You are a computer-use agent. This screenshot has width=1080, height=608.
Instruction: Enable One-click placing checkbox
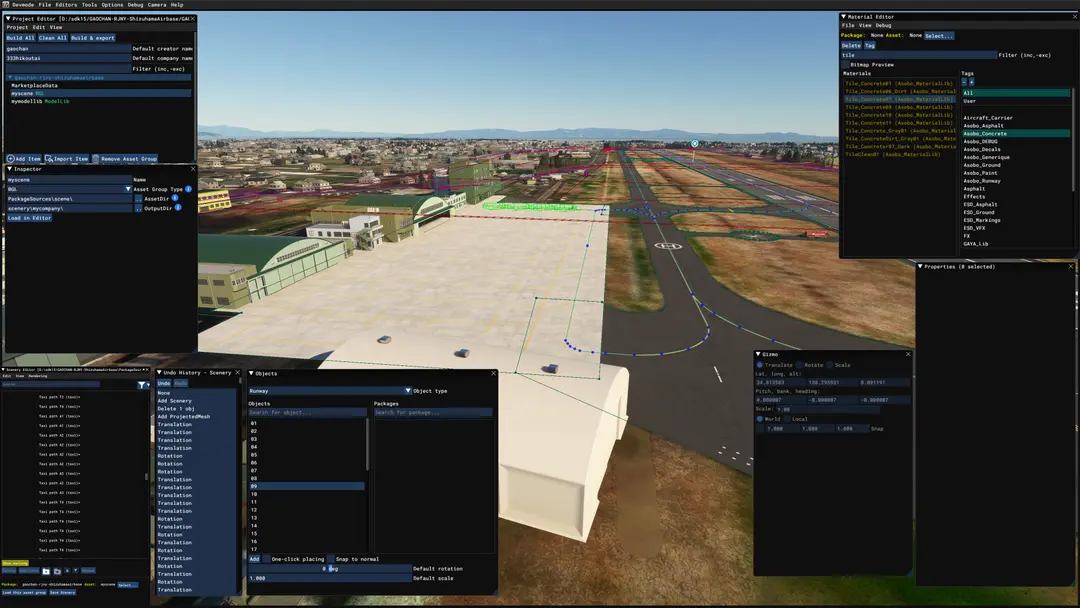point(267,559)
